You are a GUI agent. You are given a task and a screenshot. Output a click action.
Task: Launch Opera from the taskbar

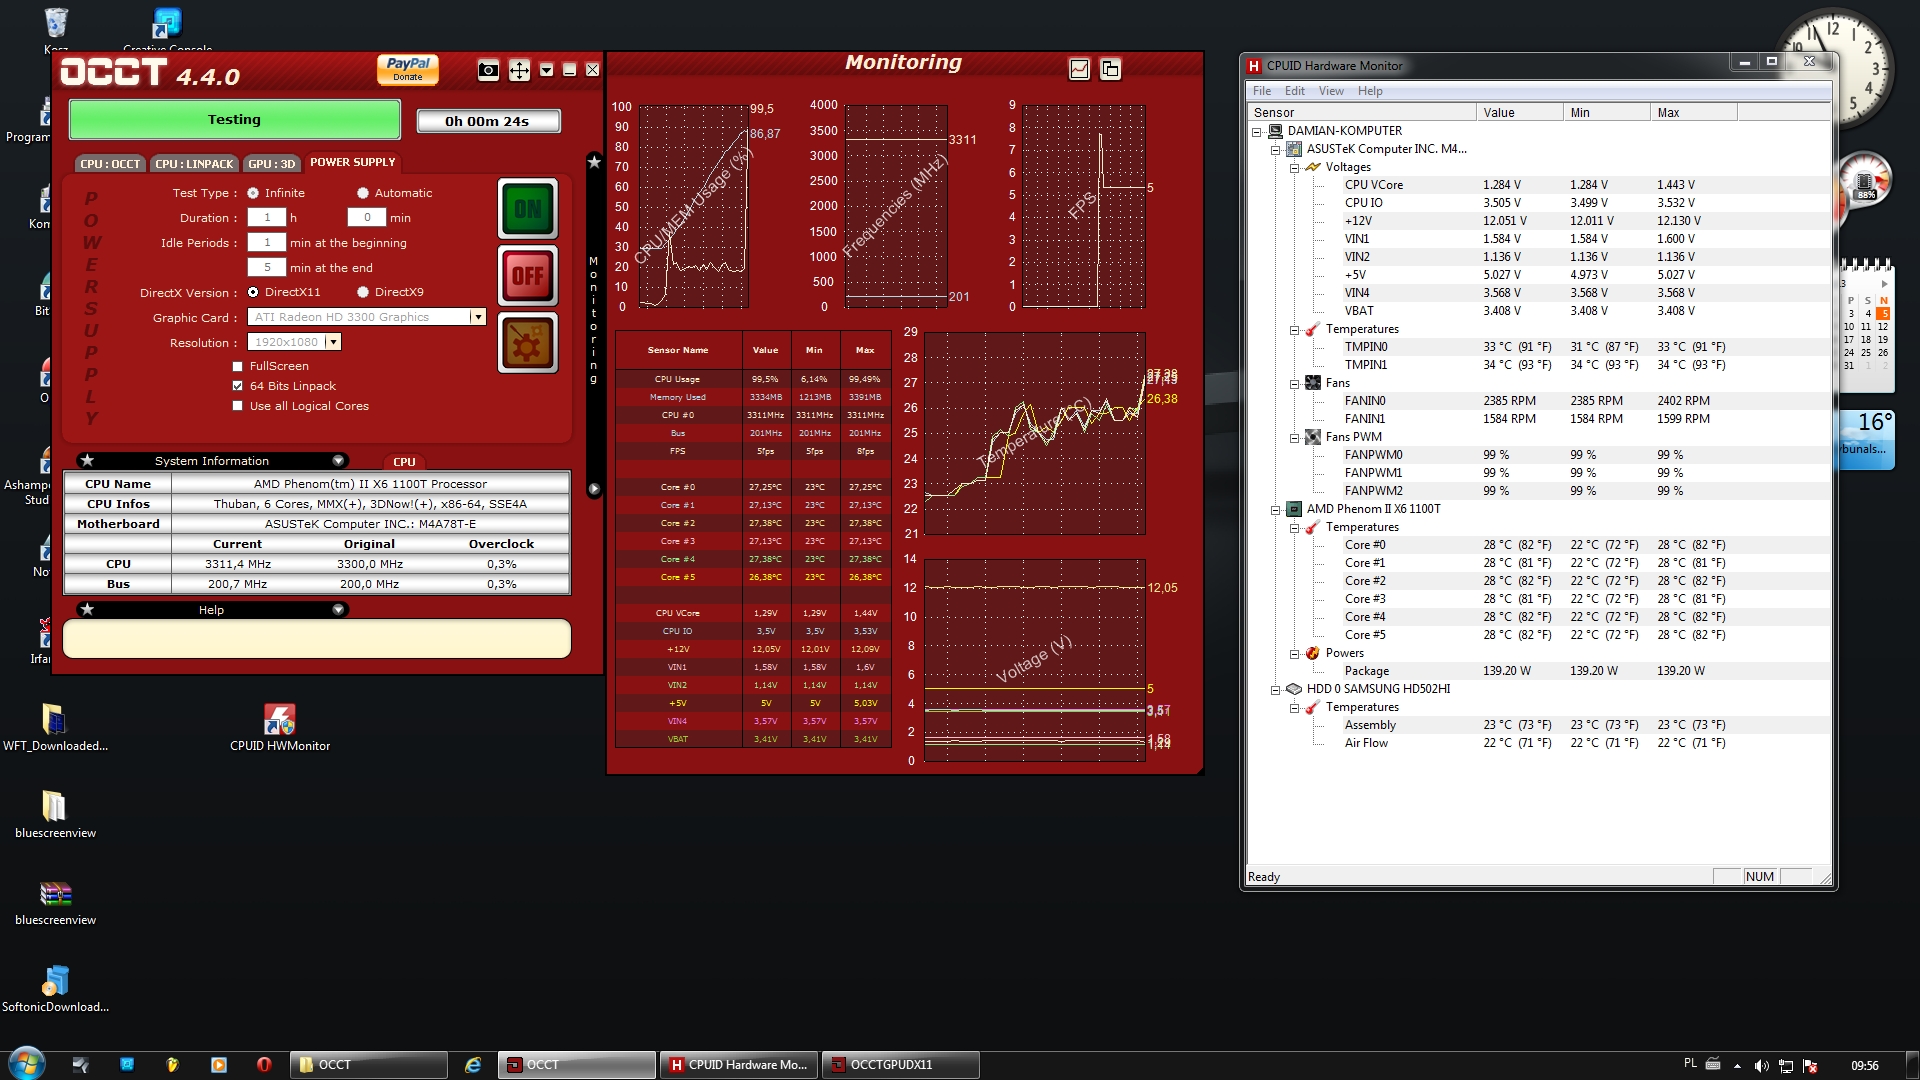click(264, 1065)
